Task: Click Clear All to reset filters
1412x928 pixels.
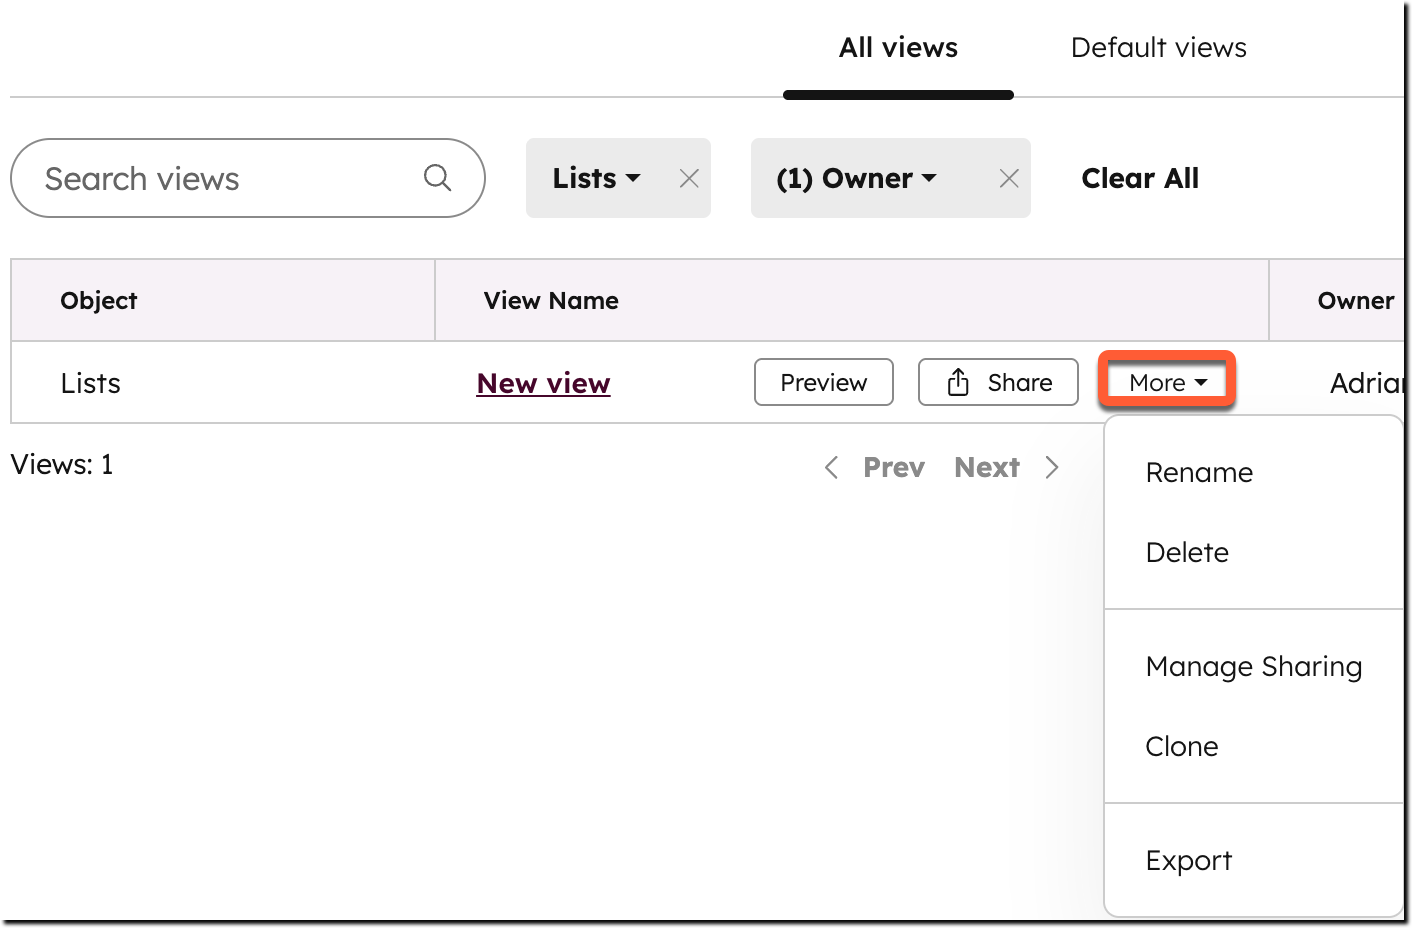Action: tap(1140, 178)
